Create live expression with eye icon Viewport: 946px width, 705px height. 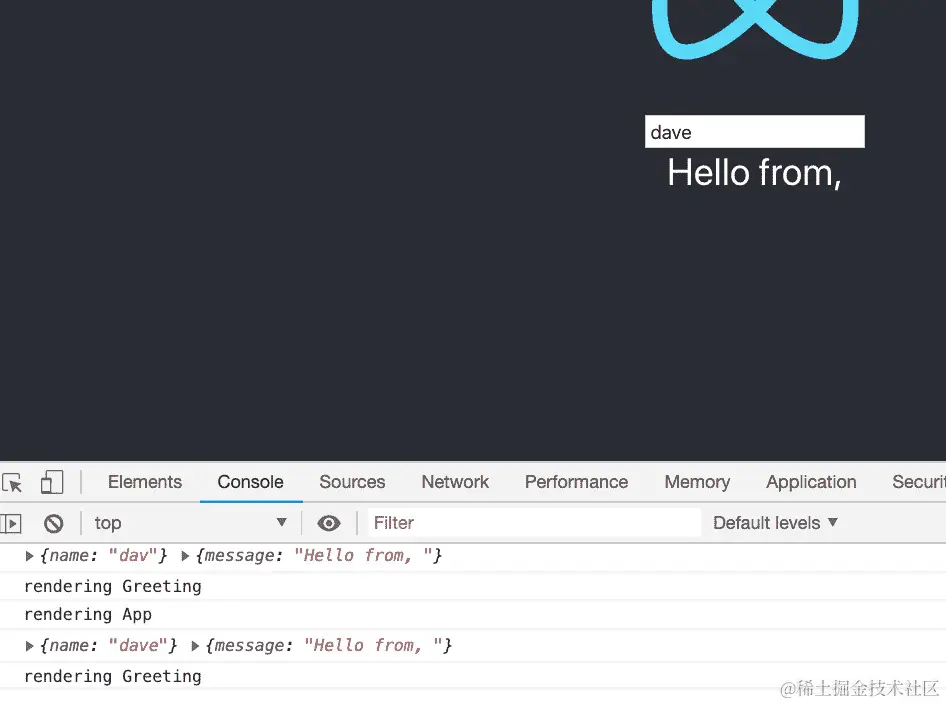coord(329,523)
